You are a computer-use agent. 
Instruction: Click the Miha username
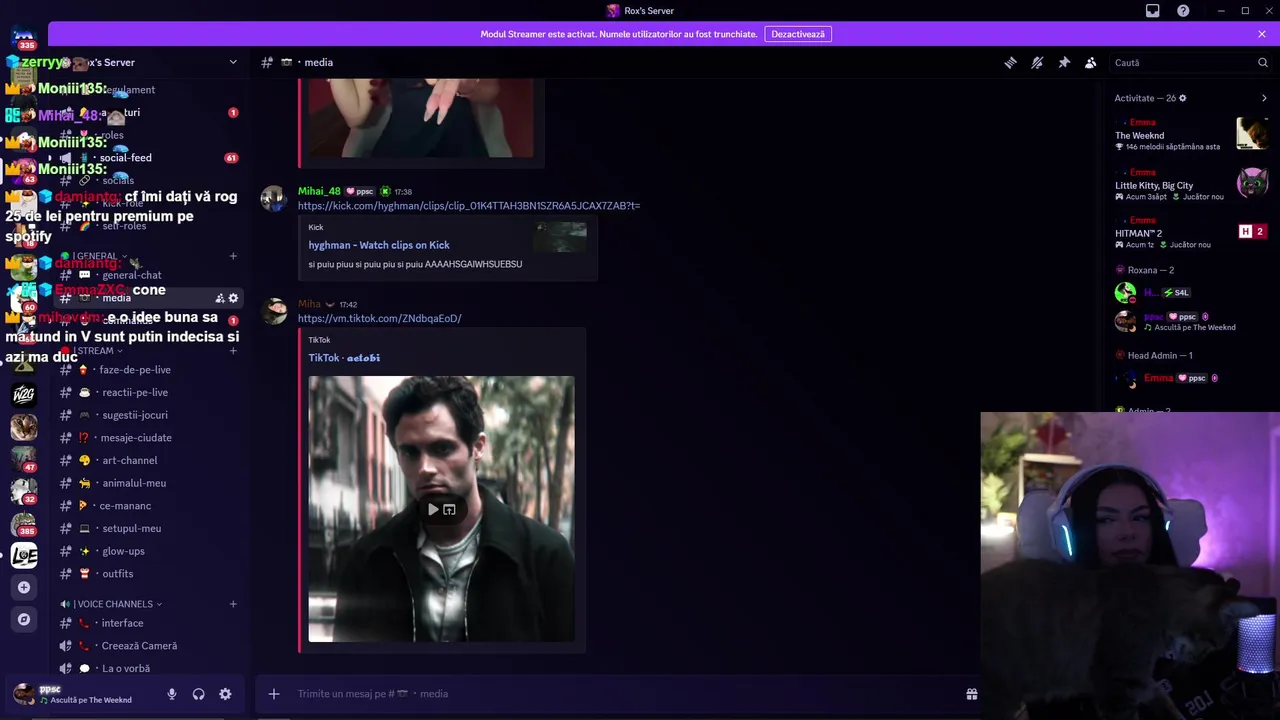[309, 304]
